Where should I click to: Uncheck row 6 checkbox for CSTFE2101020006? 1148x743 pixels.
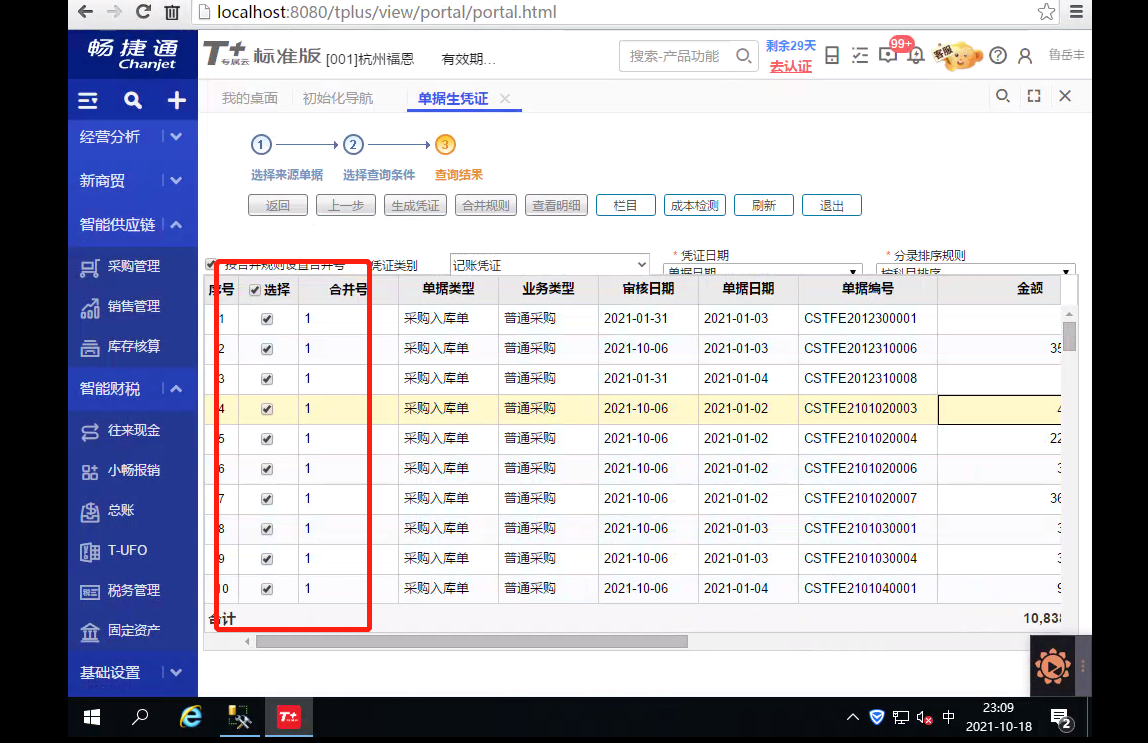pos(267,469)
